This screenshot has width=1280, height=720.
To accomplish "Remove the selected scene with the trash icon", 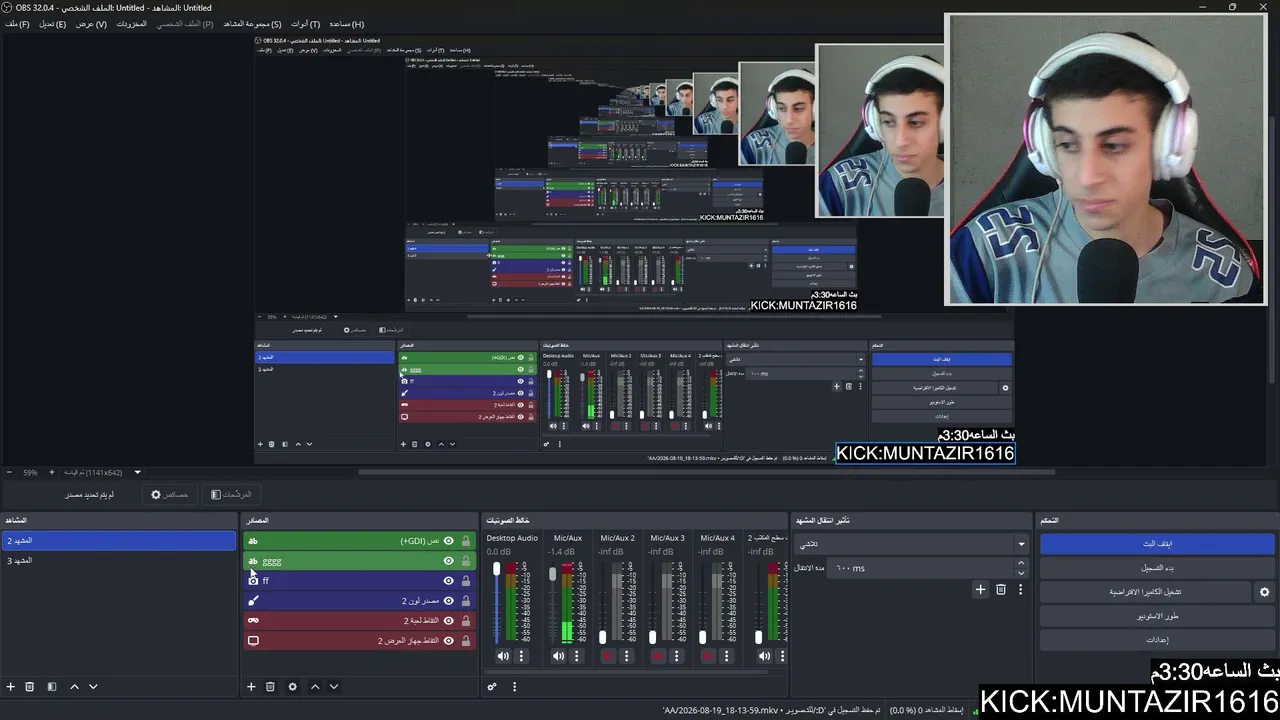I will tap(30, 687).
